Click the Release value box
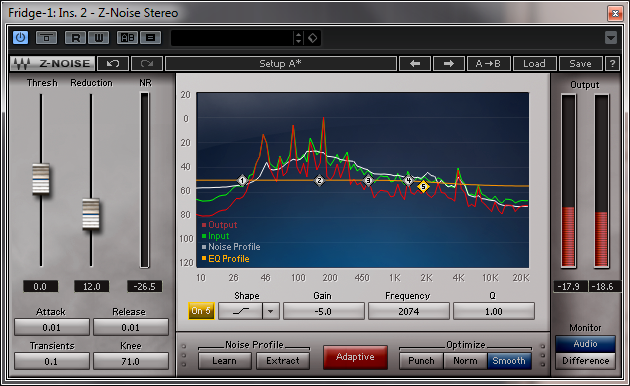The height and width of the screenshot is (386, 630). pos(131,327)
